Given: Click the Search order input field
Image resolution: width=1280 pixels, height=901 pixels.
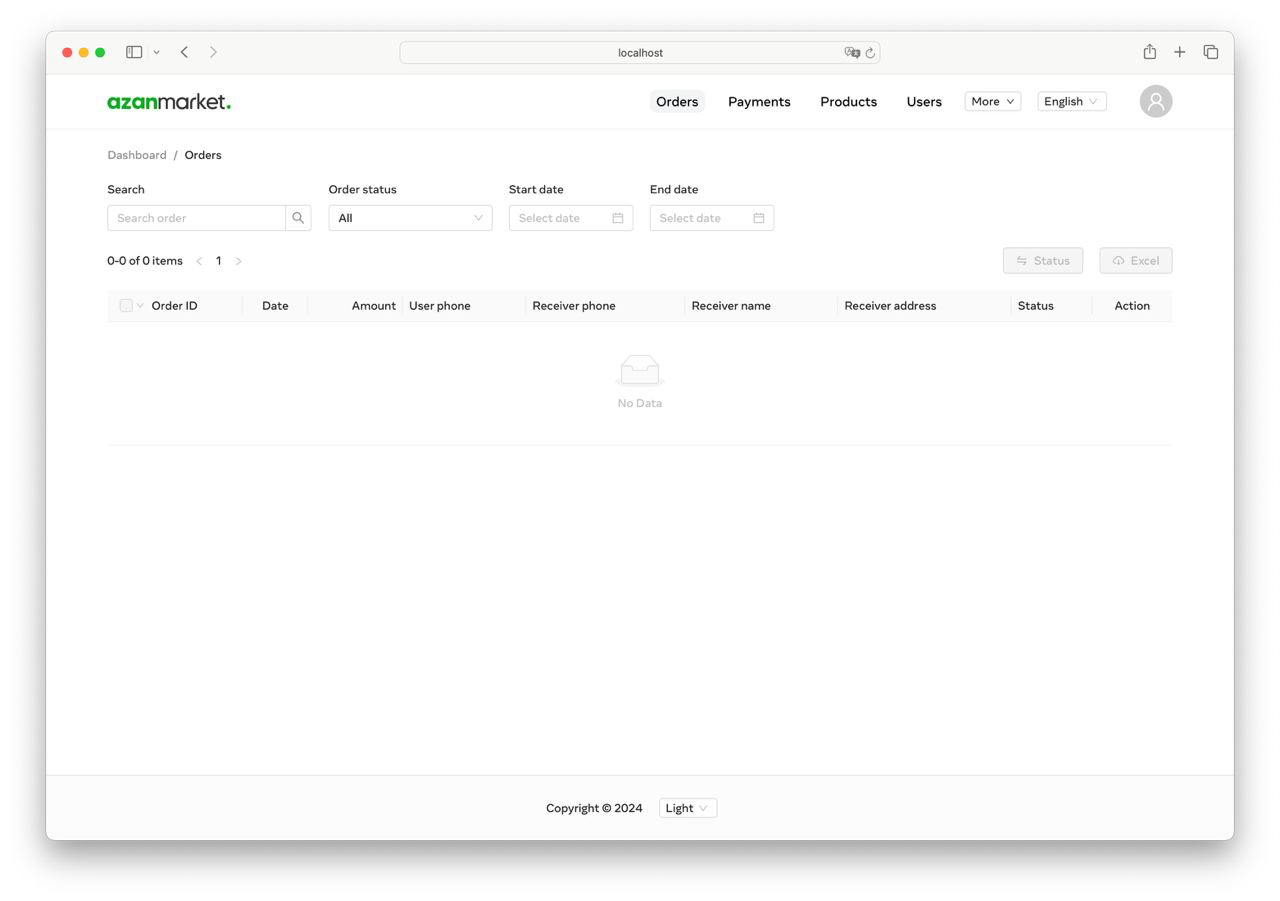Looking at the screenshot, I should (196, 217).
